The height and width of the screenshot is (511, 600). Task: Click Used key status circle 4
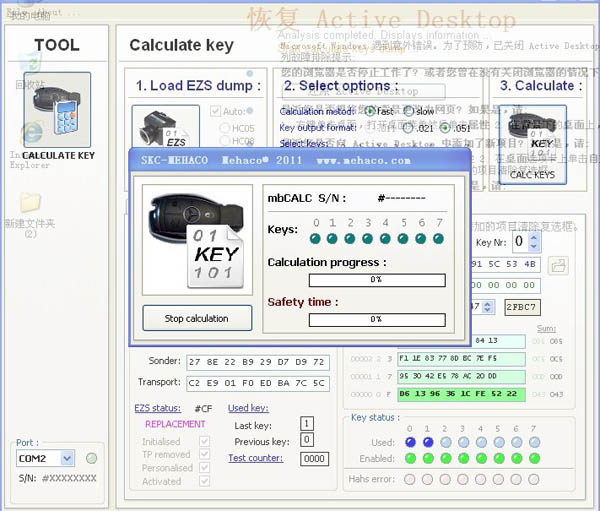coord(481,442)
